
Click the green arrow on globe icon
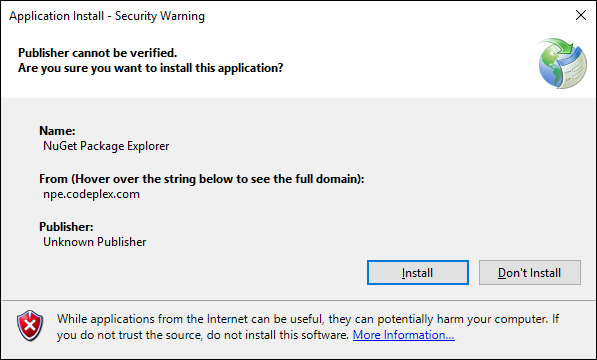(560, 46)
